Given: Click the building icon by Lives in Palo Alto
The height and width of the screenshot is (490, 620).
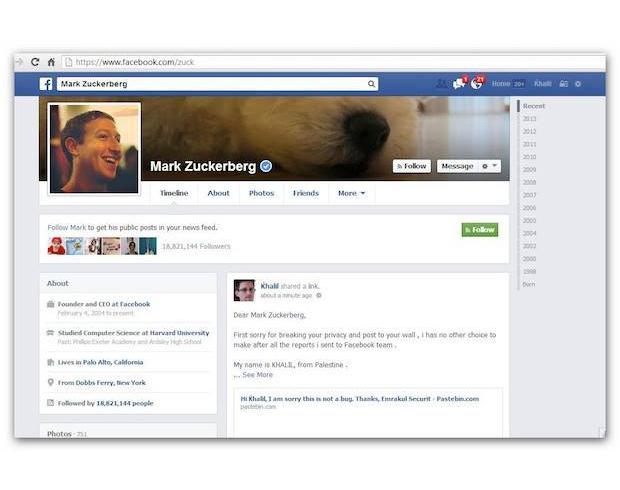Looking at the screenshot, I should tap(51, 362).
